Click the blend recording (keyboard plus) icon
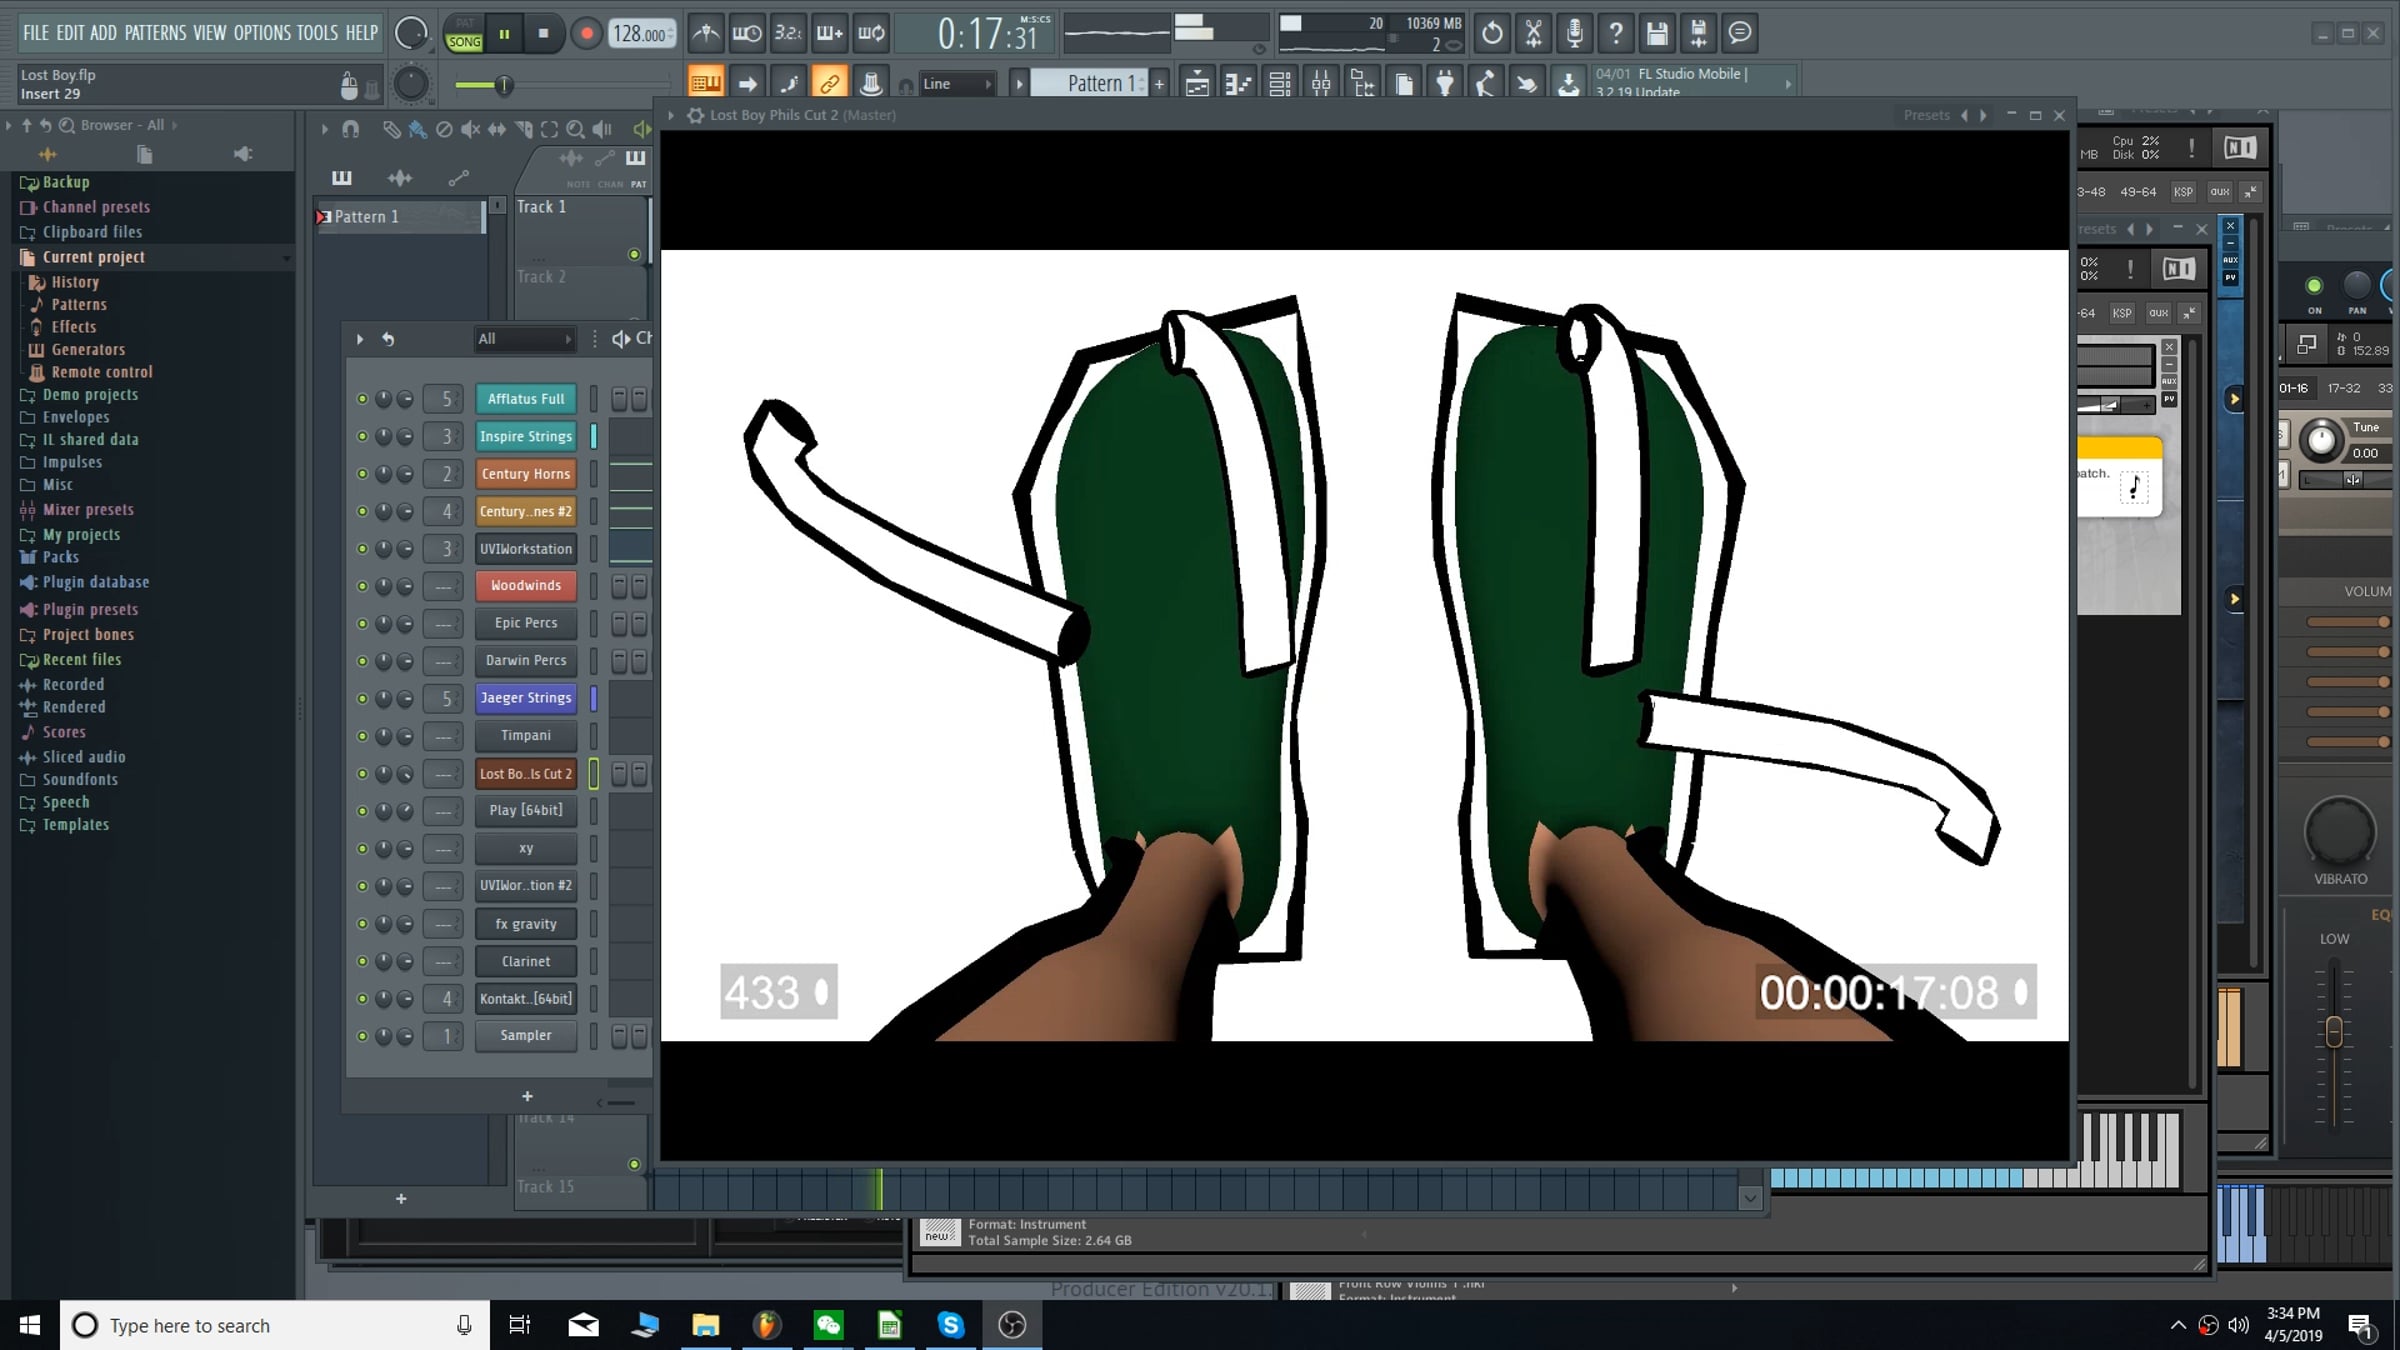 [829, 33]
